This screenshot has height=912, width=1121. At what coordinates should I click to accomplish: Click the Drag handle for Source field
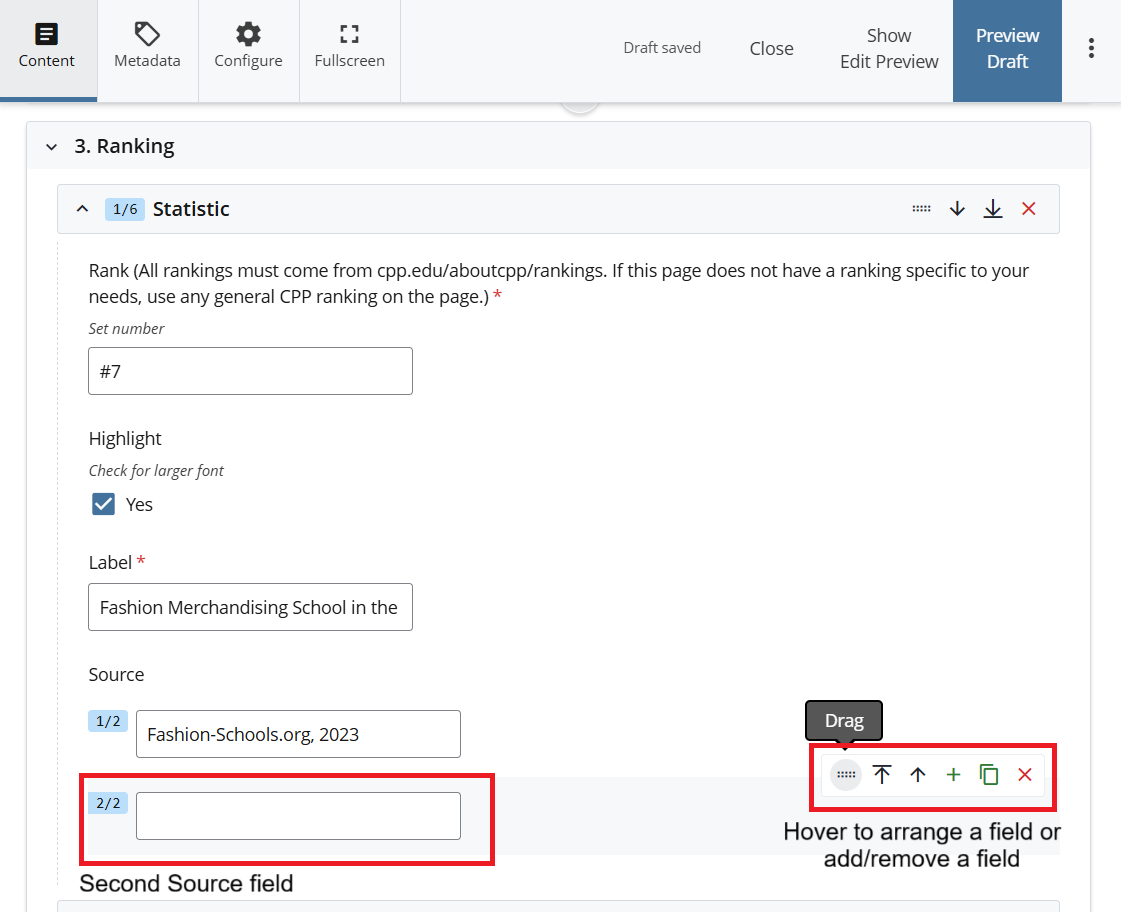pyautogui.click(x=846, y=775)
